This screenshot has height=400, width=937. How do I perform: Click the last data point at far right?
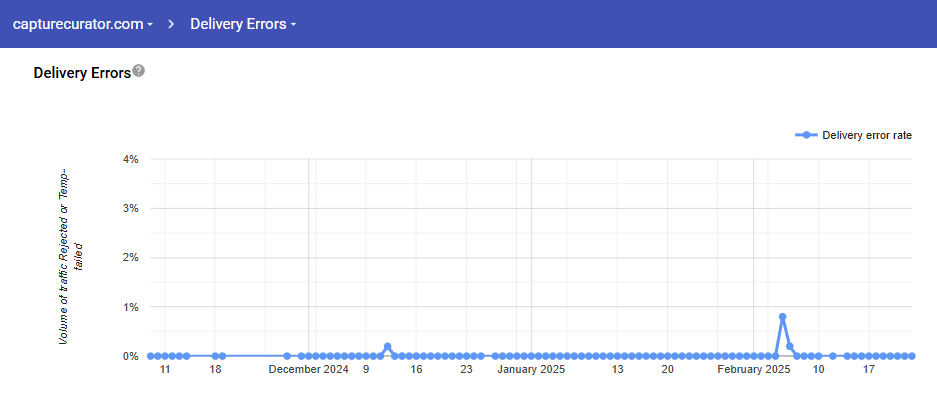(912, 356)
